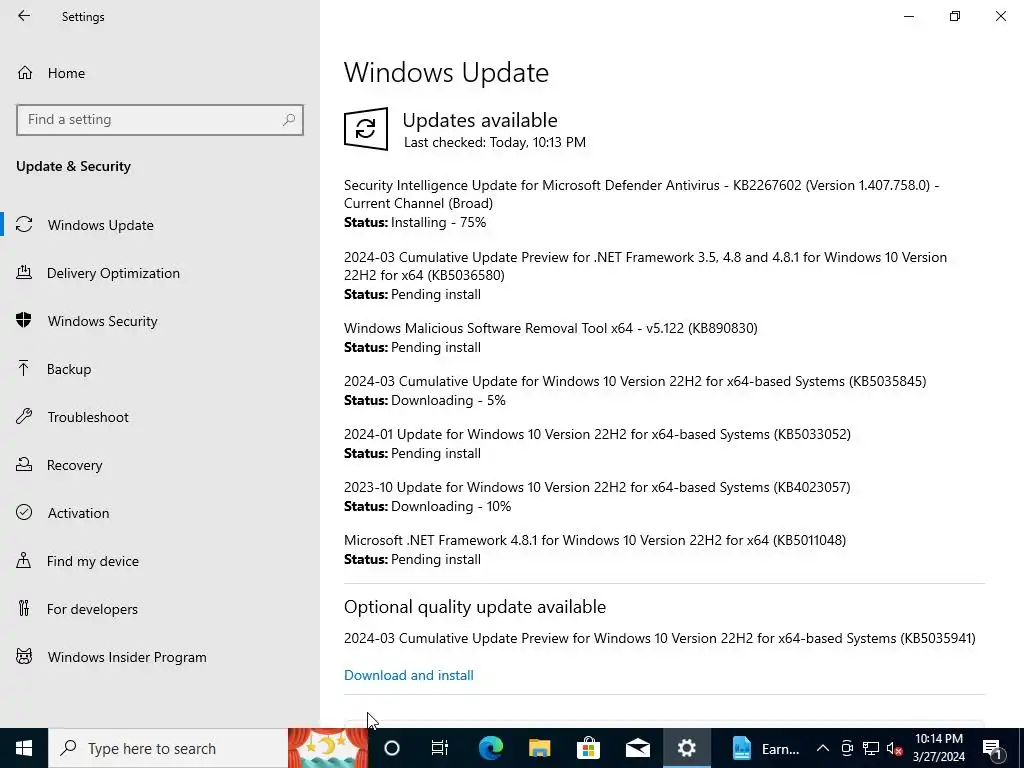Screen dimensions: 1024x768
Task: Show hidden tray icons chevron
Action: coord(823,748)
